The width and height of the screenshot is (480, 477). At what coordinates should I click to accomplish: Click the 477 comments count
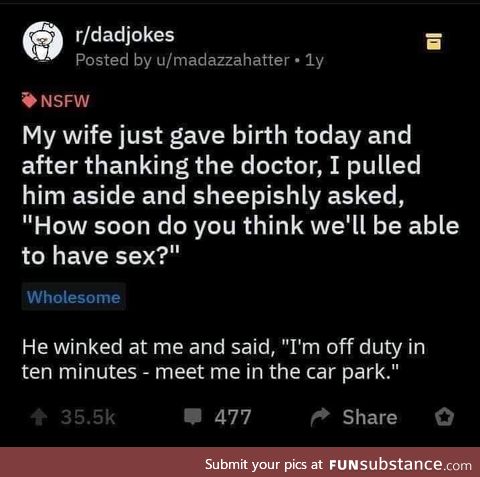(233, 417)
